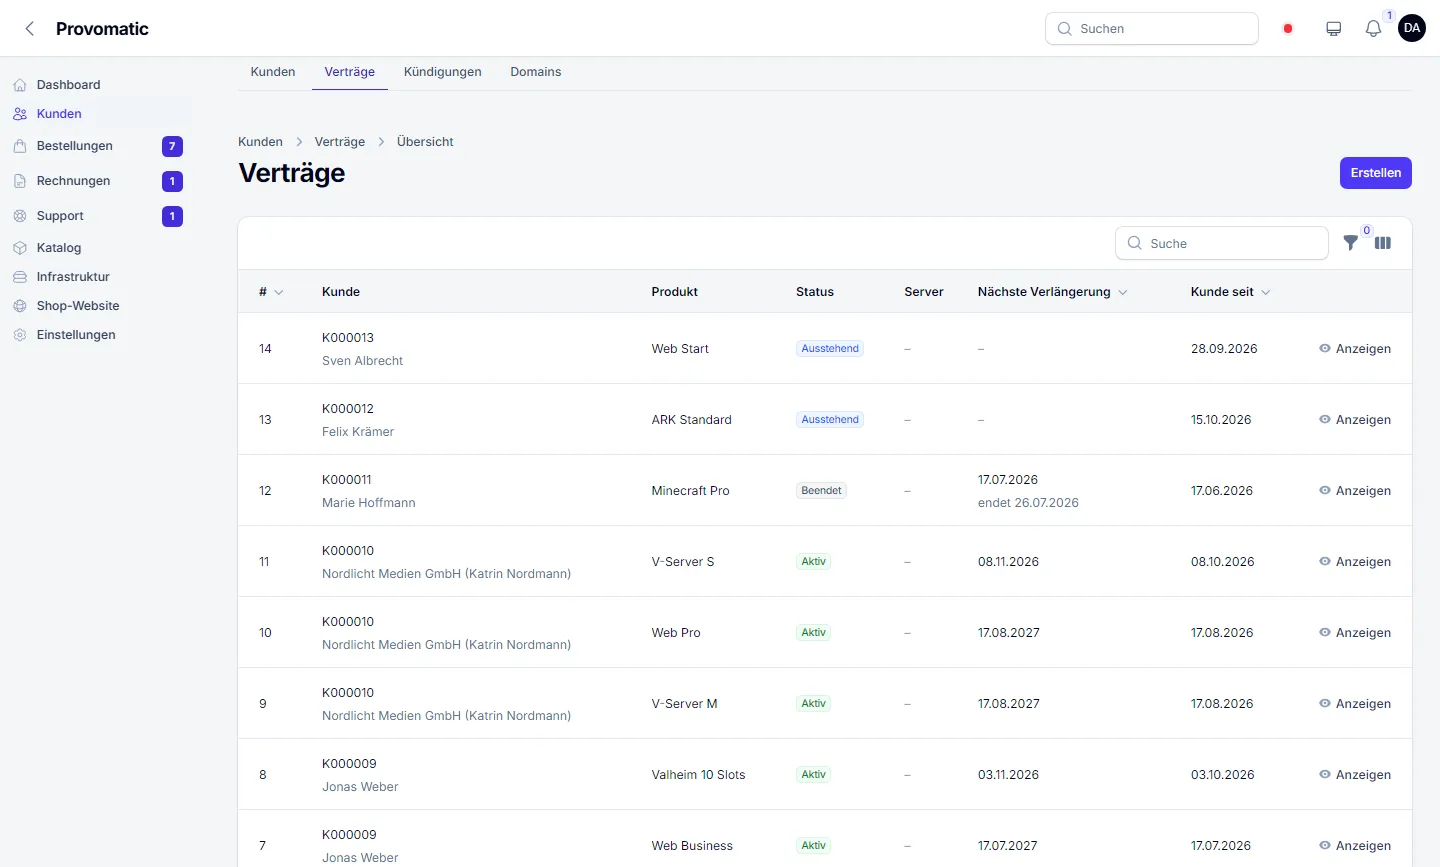Click the Rechnungen document icon
The height and width of the screenshot is (867, 1440).
pos(20,181)
